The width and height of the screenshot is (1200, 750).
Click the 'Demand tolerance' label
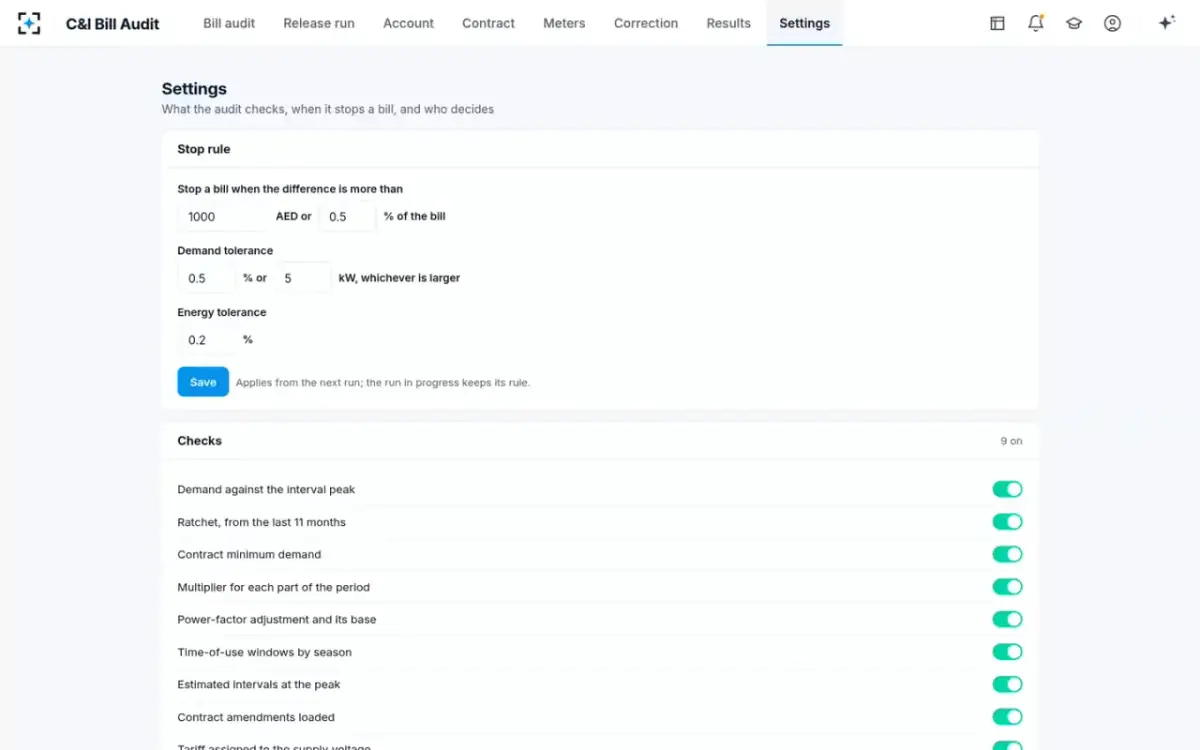(x=225, y=251)
